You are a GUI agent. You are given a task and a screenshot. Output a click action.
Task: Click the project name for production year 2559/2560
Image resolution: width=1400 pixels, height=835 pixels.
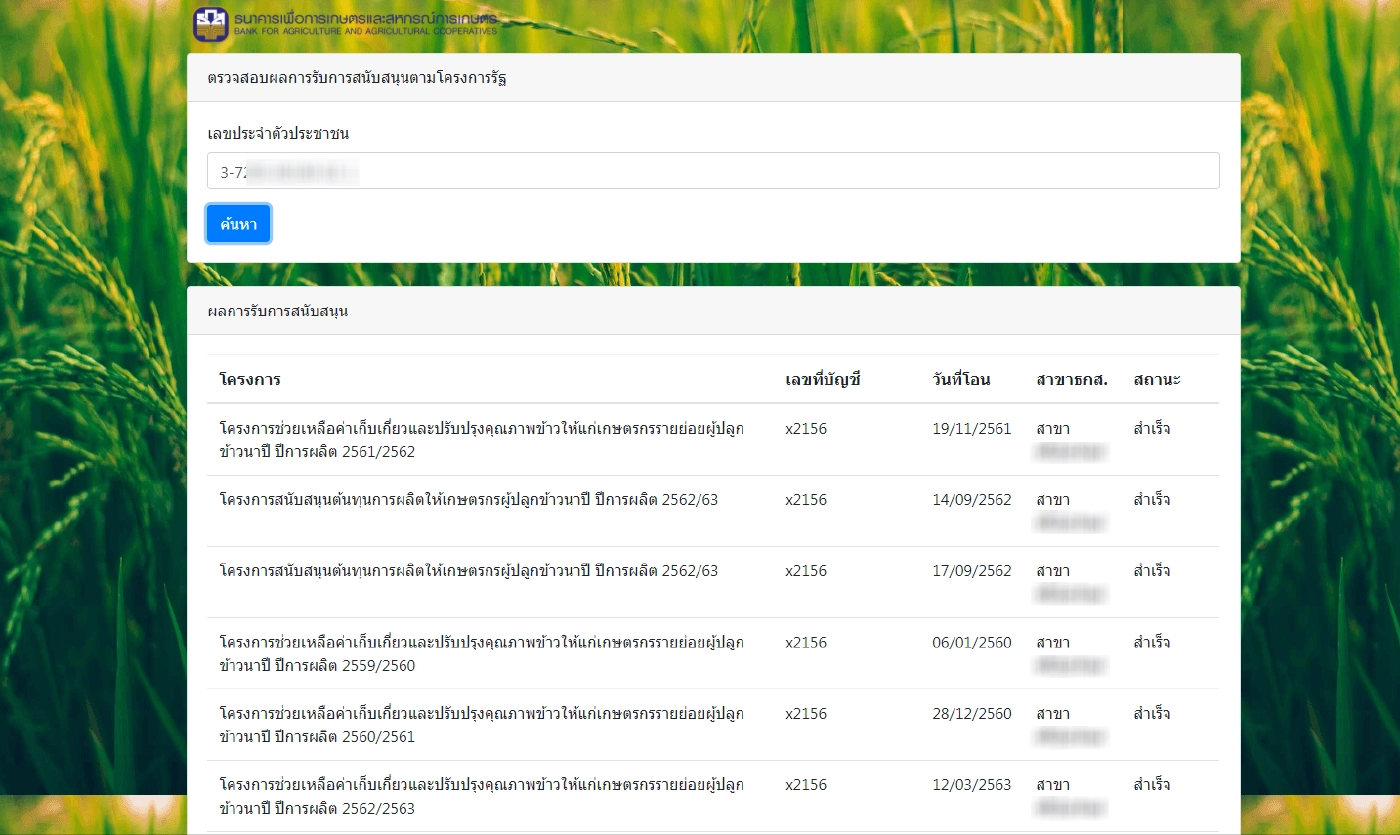point(481,654)
